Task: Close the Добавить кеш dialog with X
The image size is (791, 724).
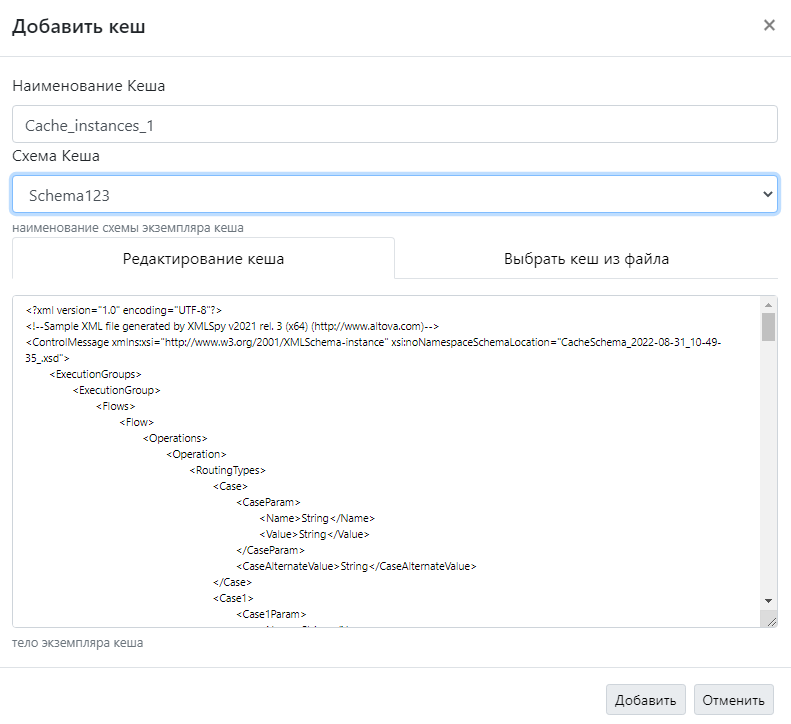Action: click(x=769, y=26)
